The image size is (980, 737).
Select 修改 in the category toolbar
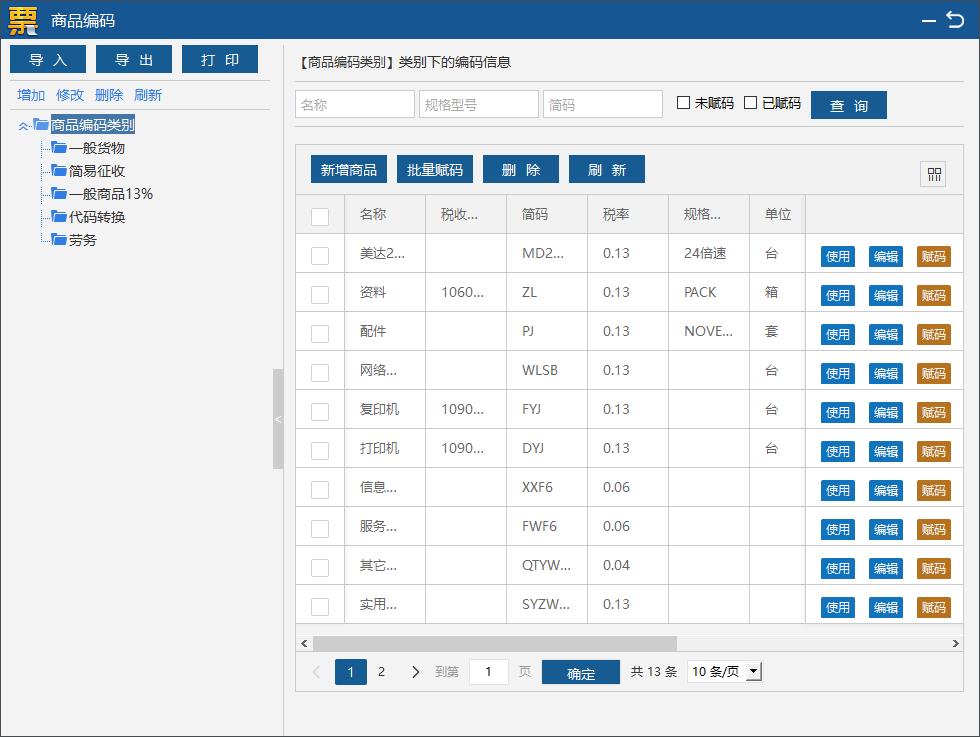(x=69, y=94)
